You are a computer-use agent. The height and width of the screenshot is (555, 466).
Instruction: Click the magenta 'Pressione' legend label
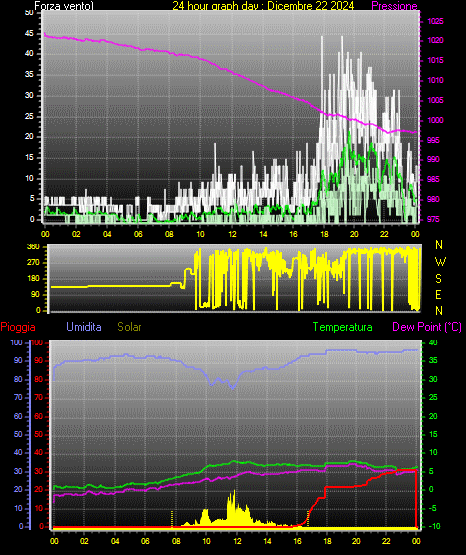pyautogui.click(x=394, y=6)
